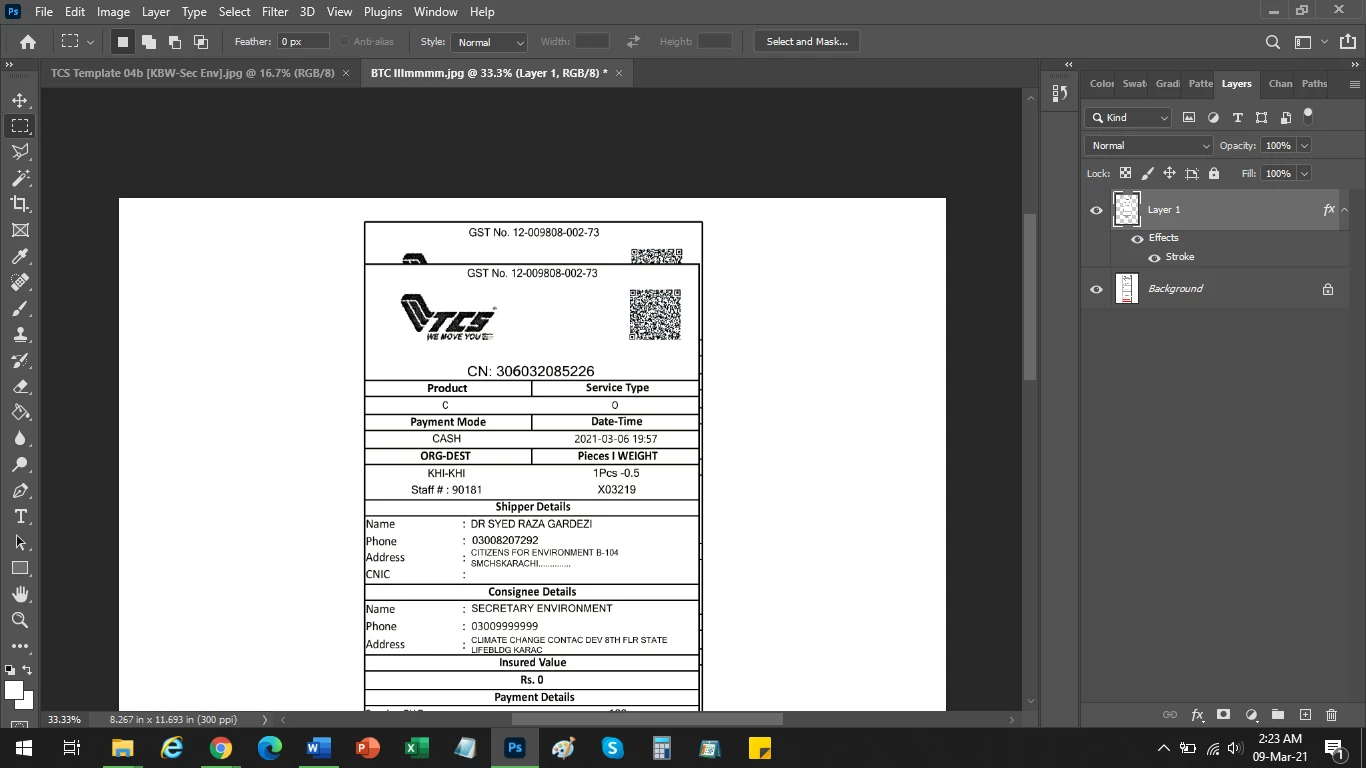Select the Magic Wand tool
The image size is (1366, 768).
coord(20,178)
